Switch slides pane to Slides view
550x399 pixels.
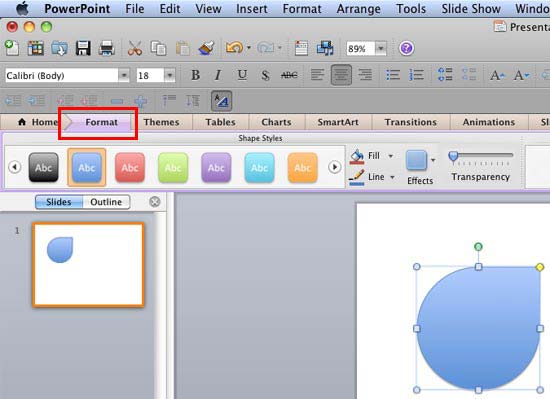point(59,202)
